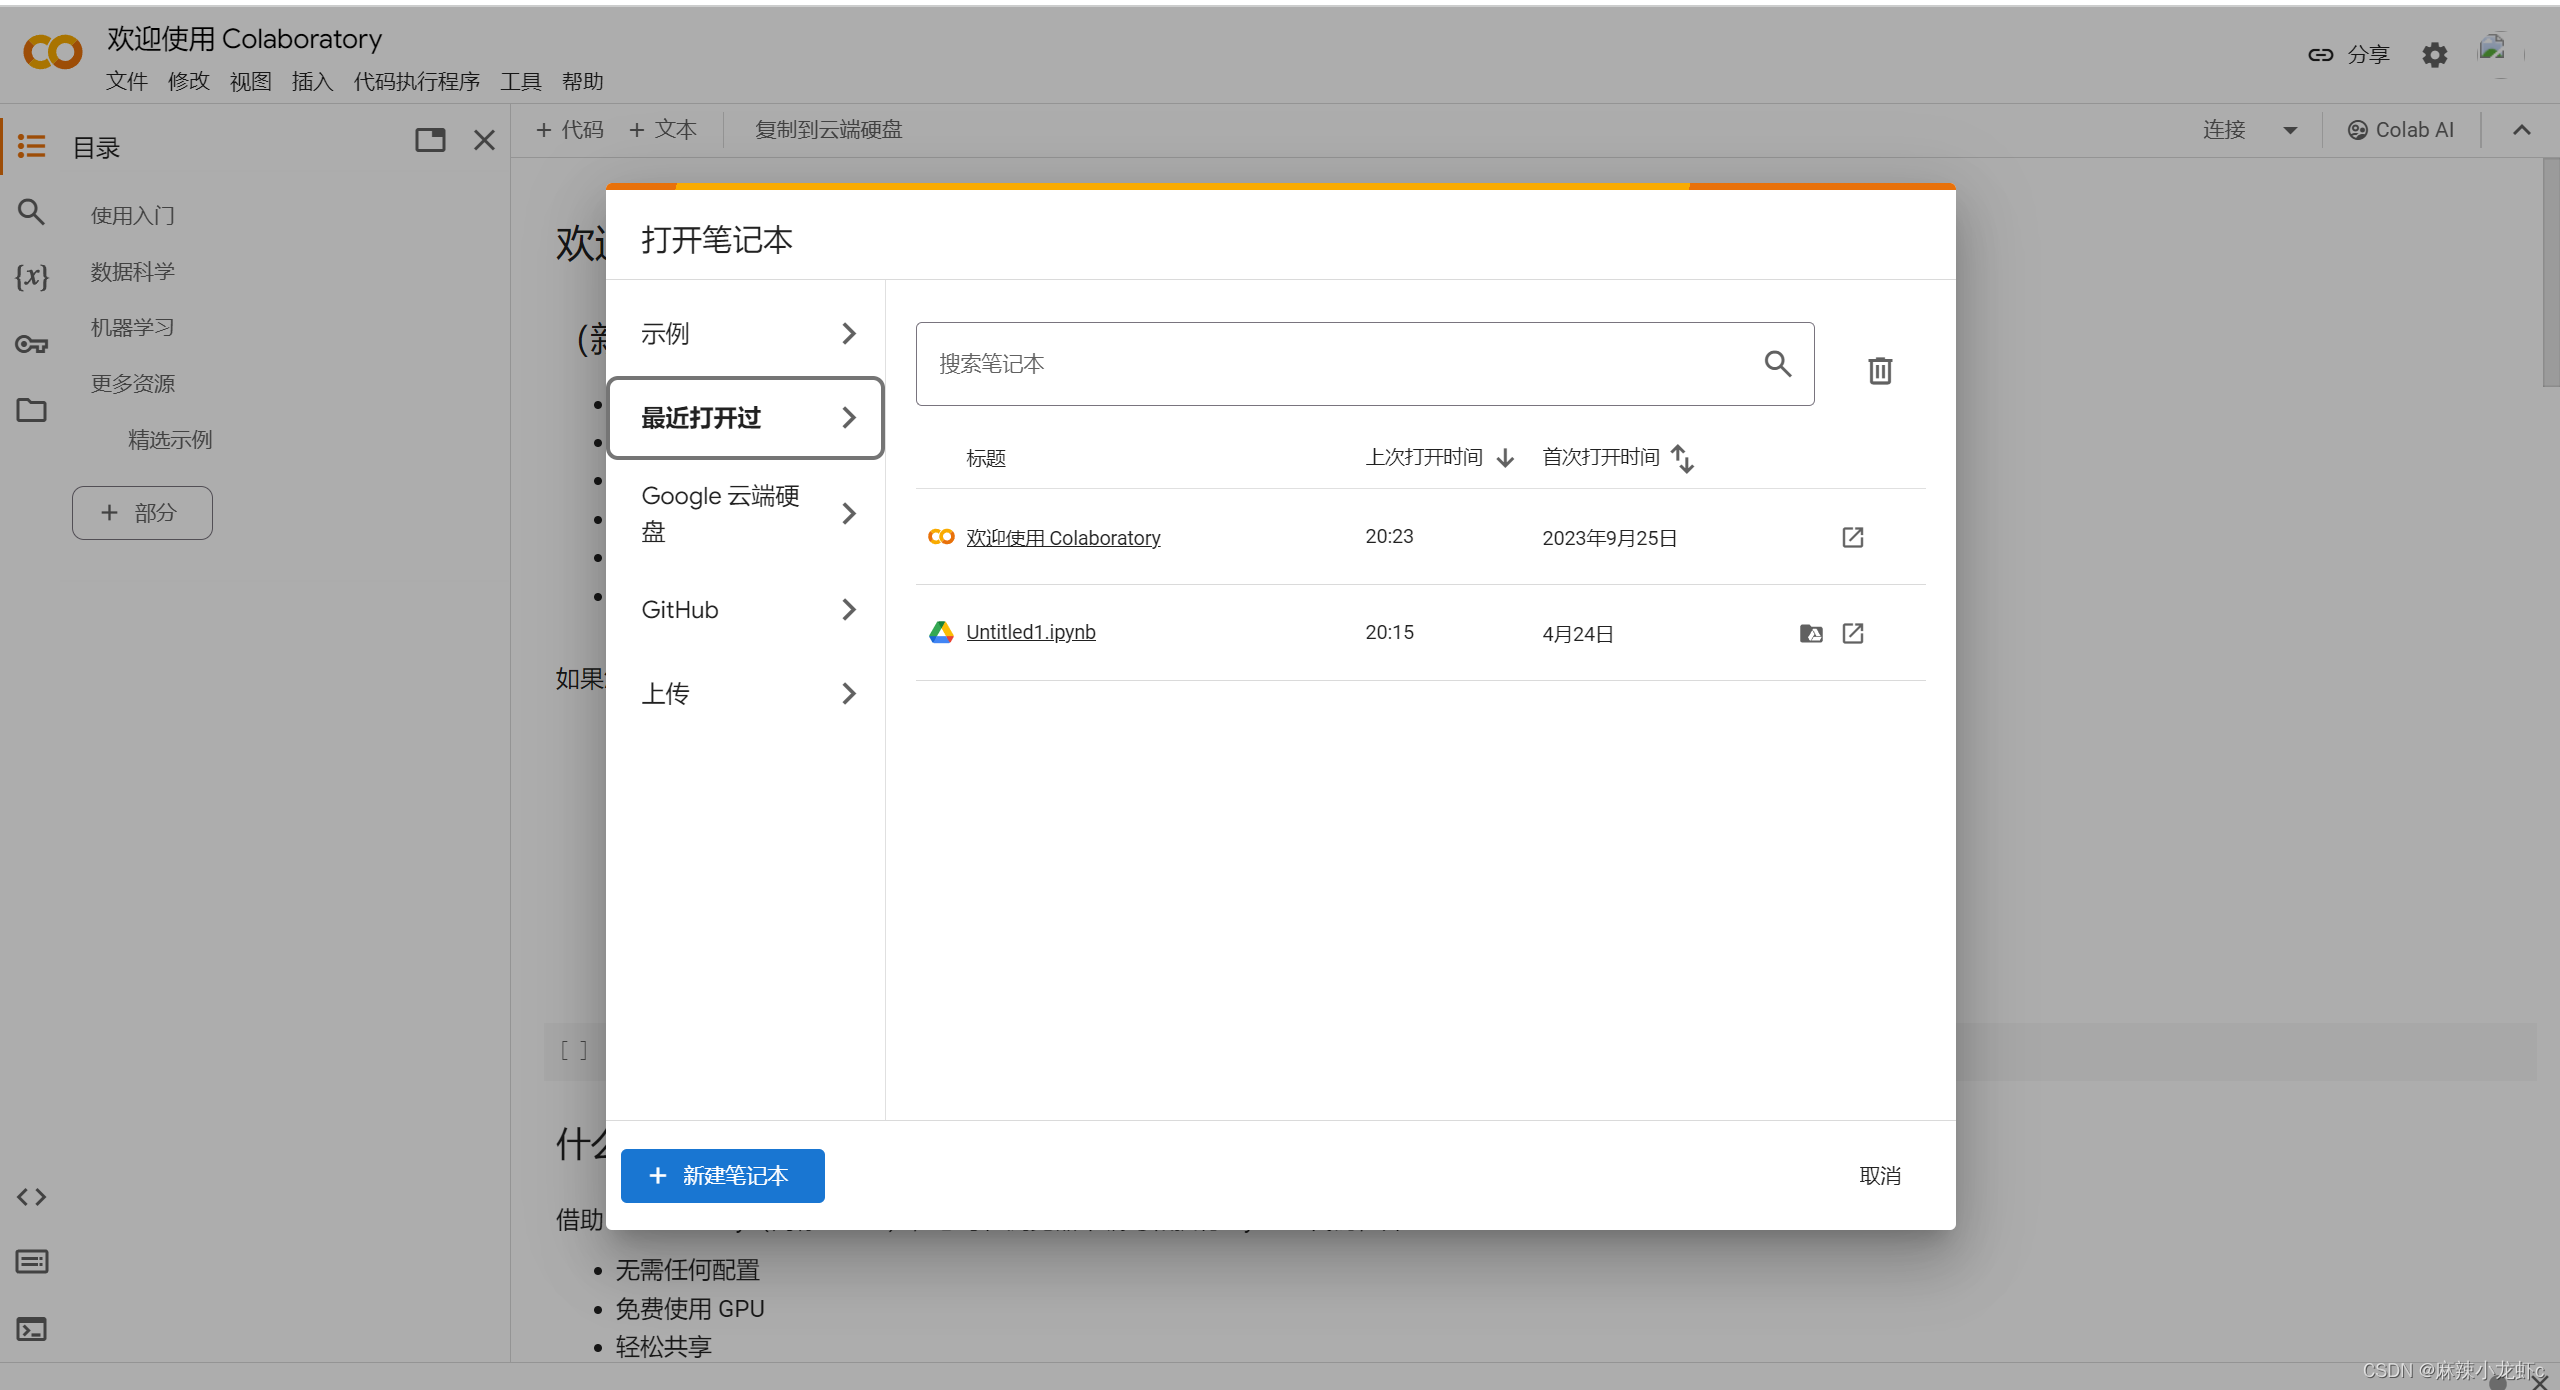The height and width of the screenshot is (1390, 2560).
Task: Select 更多资源 in table of contents
Action: click(133, 384)
